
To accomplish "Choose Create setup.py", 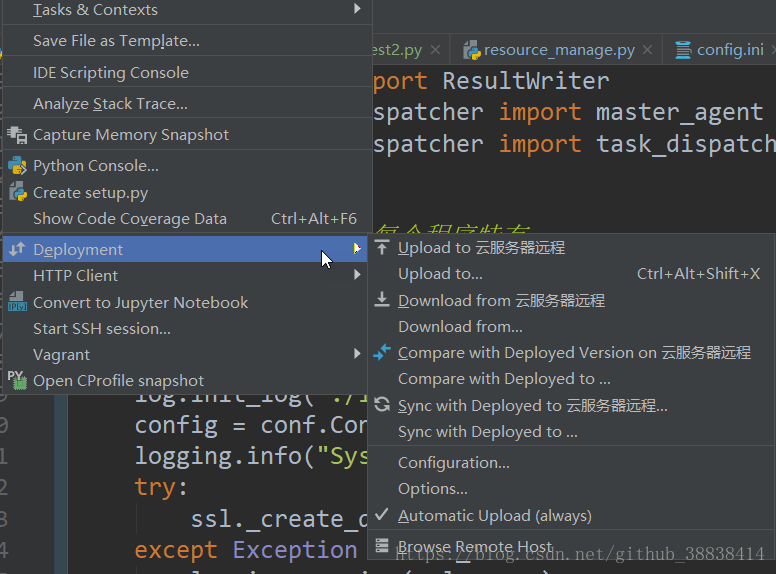I will click(188, 192).
